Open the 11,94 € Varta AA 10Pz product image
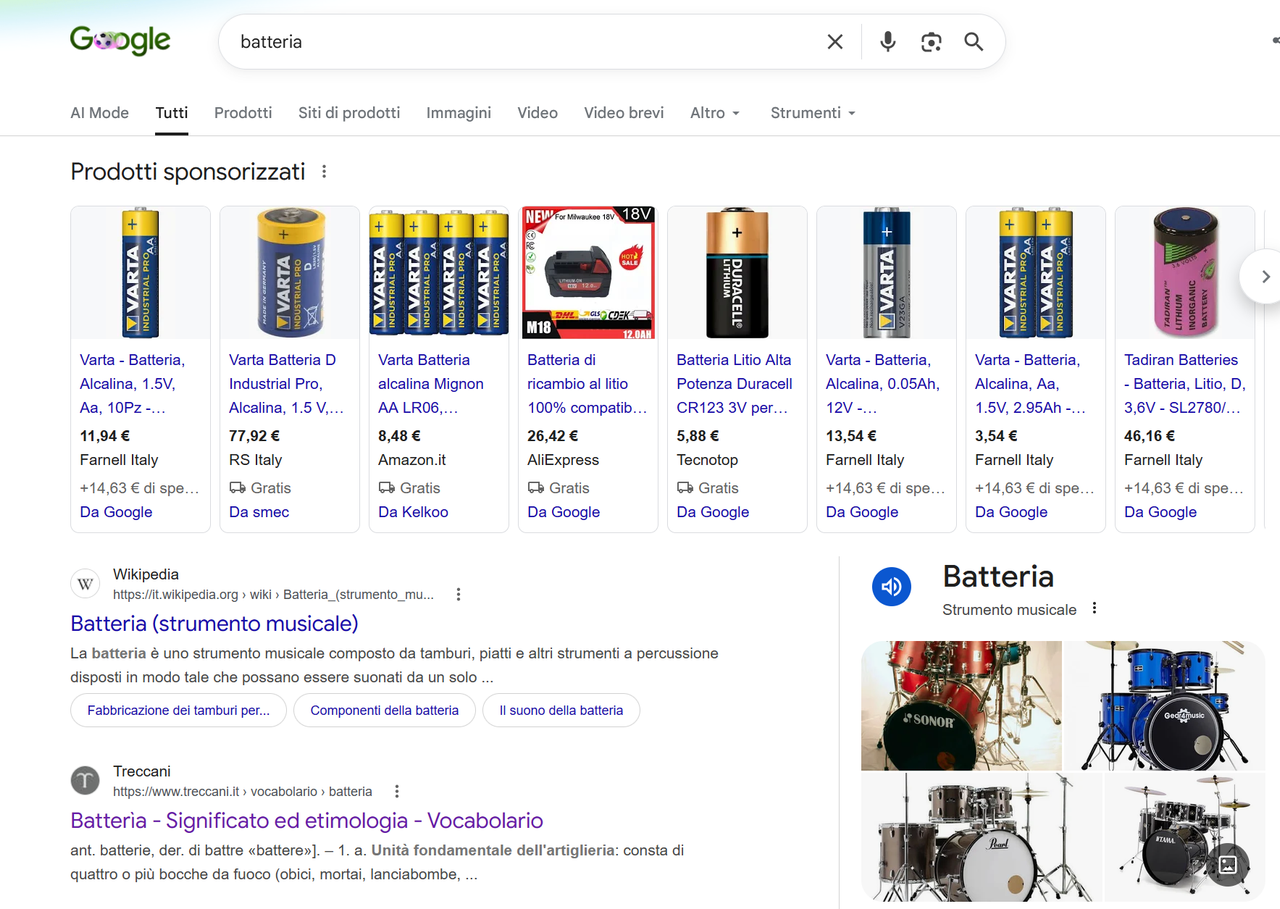The width and height of the screenshot is (1280, 909). pos(140,273)
